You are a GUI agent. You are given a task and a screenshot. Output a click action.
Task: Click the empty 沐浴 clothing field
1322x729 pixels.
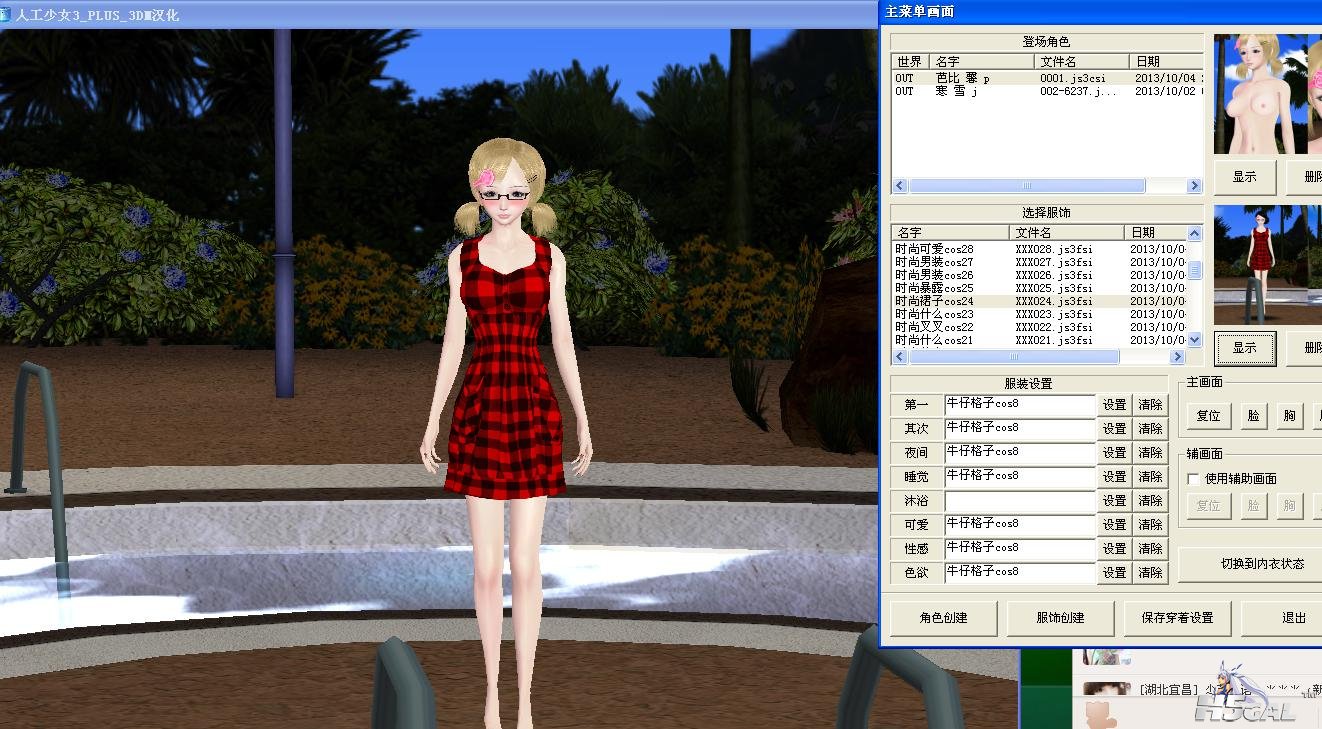click(x=1020, y=501)
